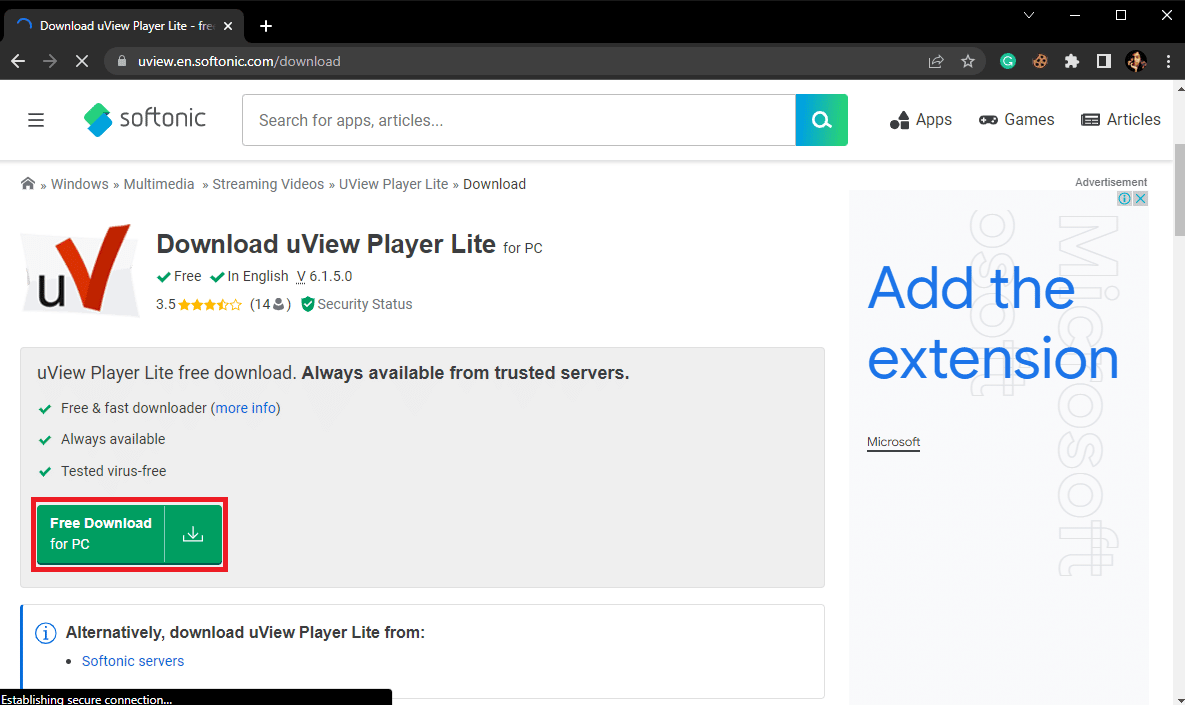Click the green Security Status shield

tap(307, 304)
